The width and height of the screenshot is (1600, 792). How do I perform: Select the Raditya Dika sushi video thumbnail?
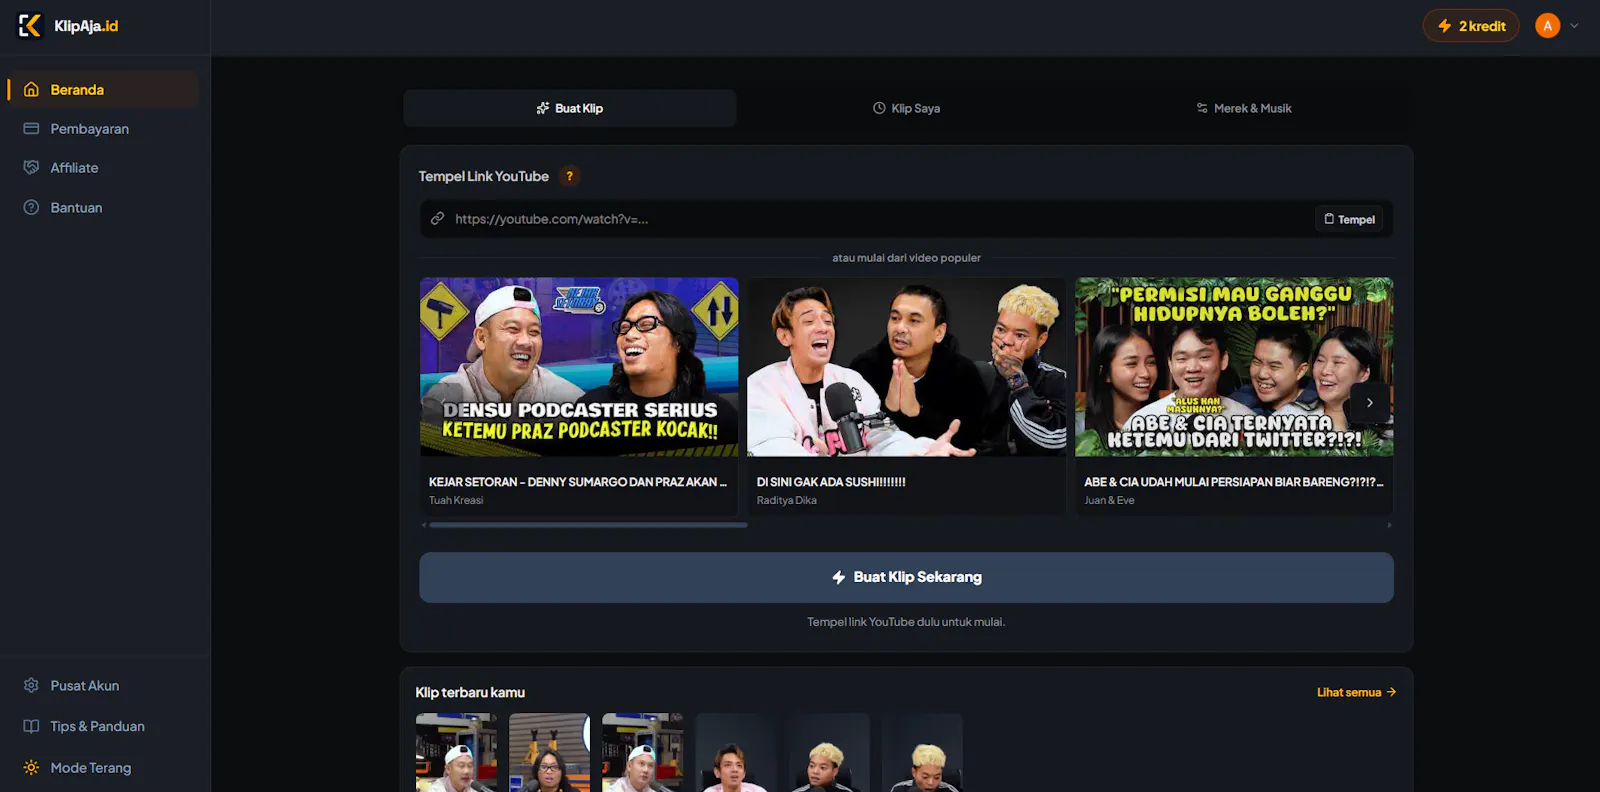906,367
